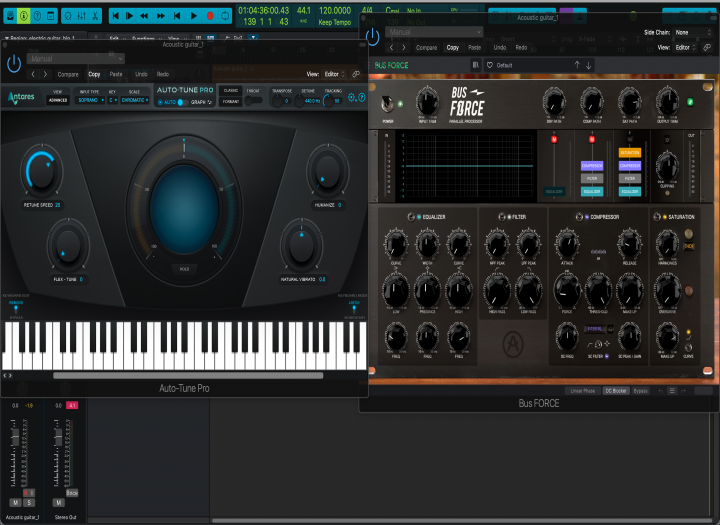Enable DC Blocker in Bus FORCE footer
Viewport: 720px width, 525px height.
click(615, 391)
